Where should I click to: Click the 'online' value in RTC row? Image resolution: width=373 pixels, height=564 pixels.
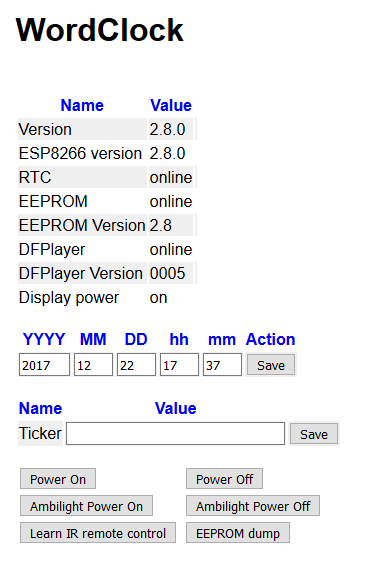(x=171, y=177)
